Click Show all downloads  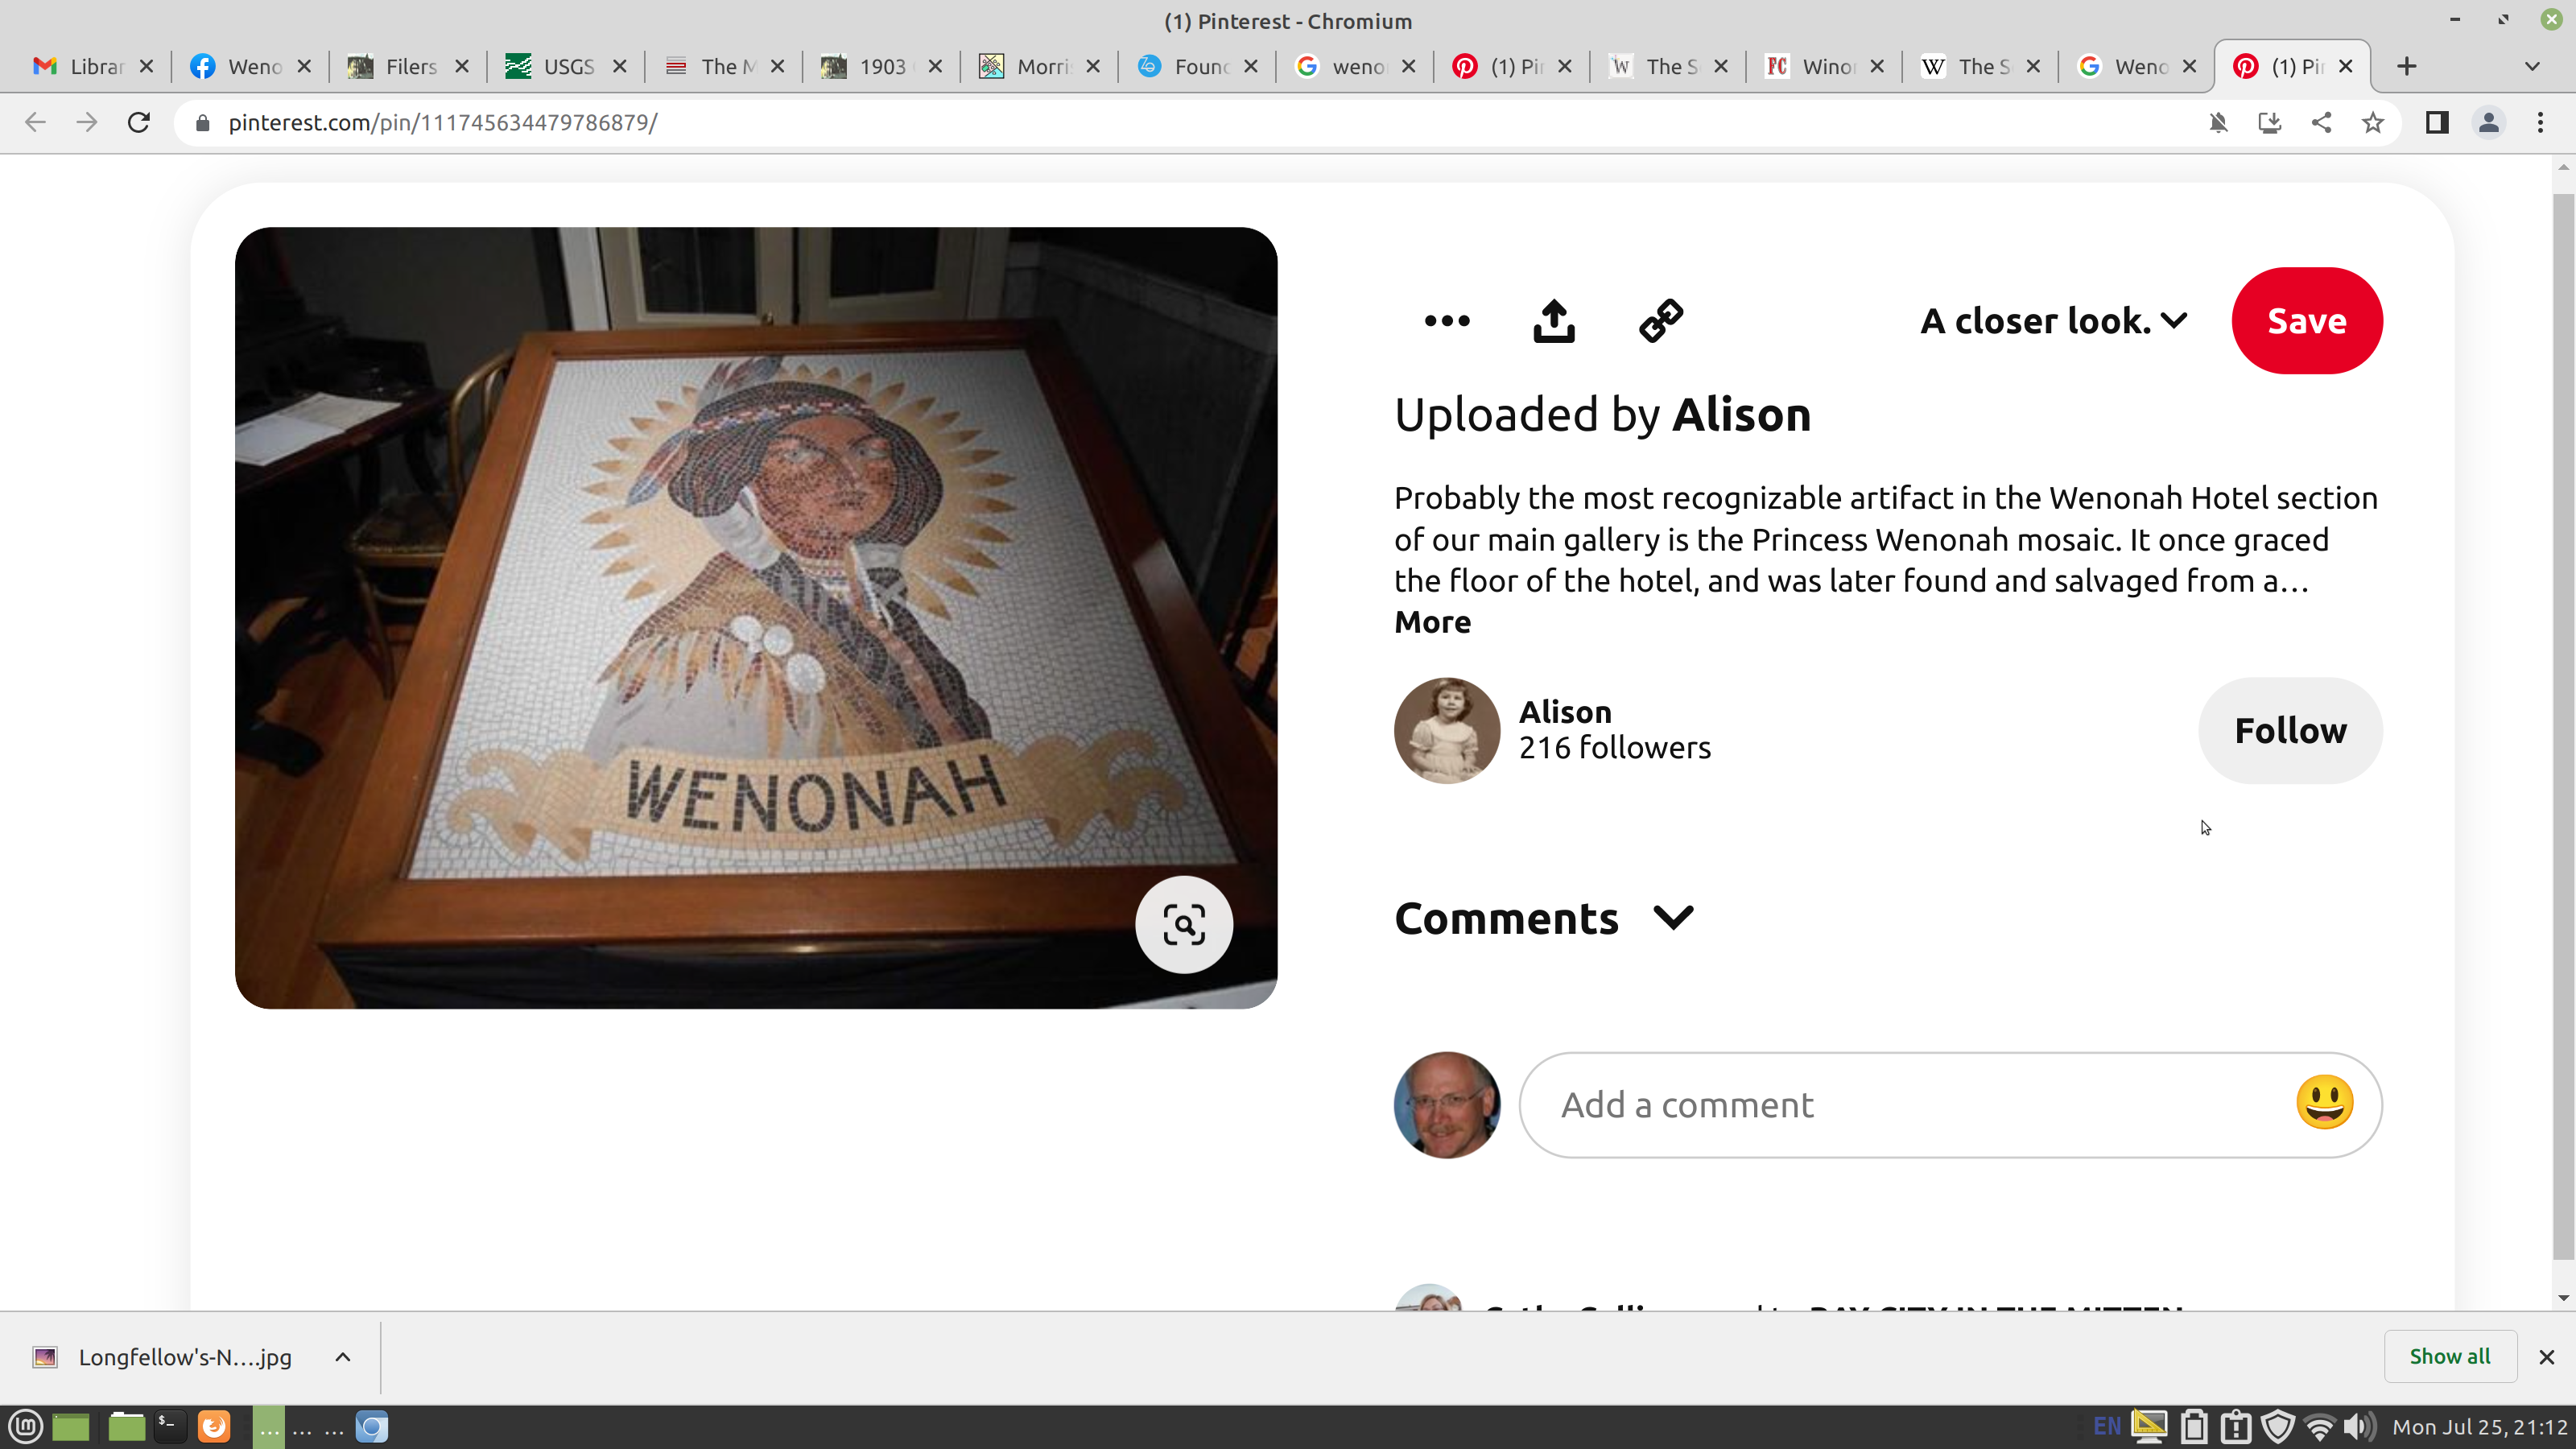pyautogui.click(x=2449, y=1356)
